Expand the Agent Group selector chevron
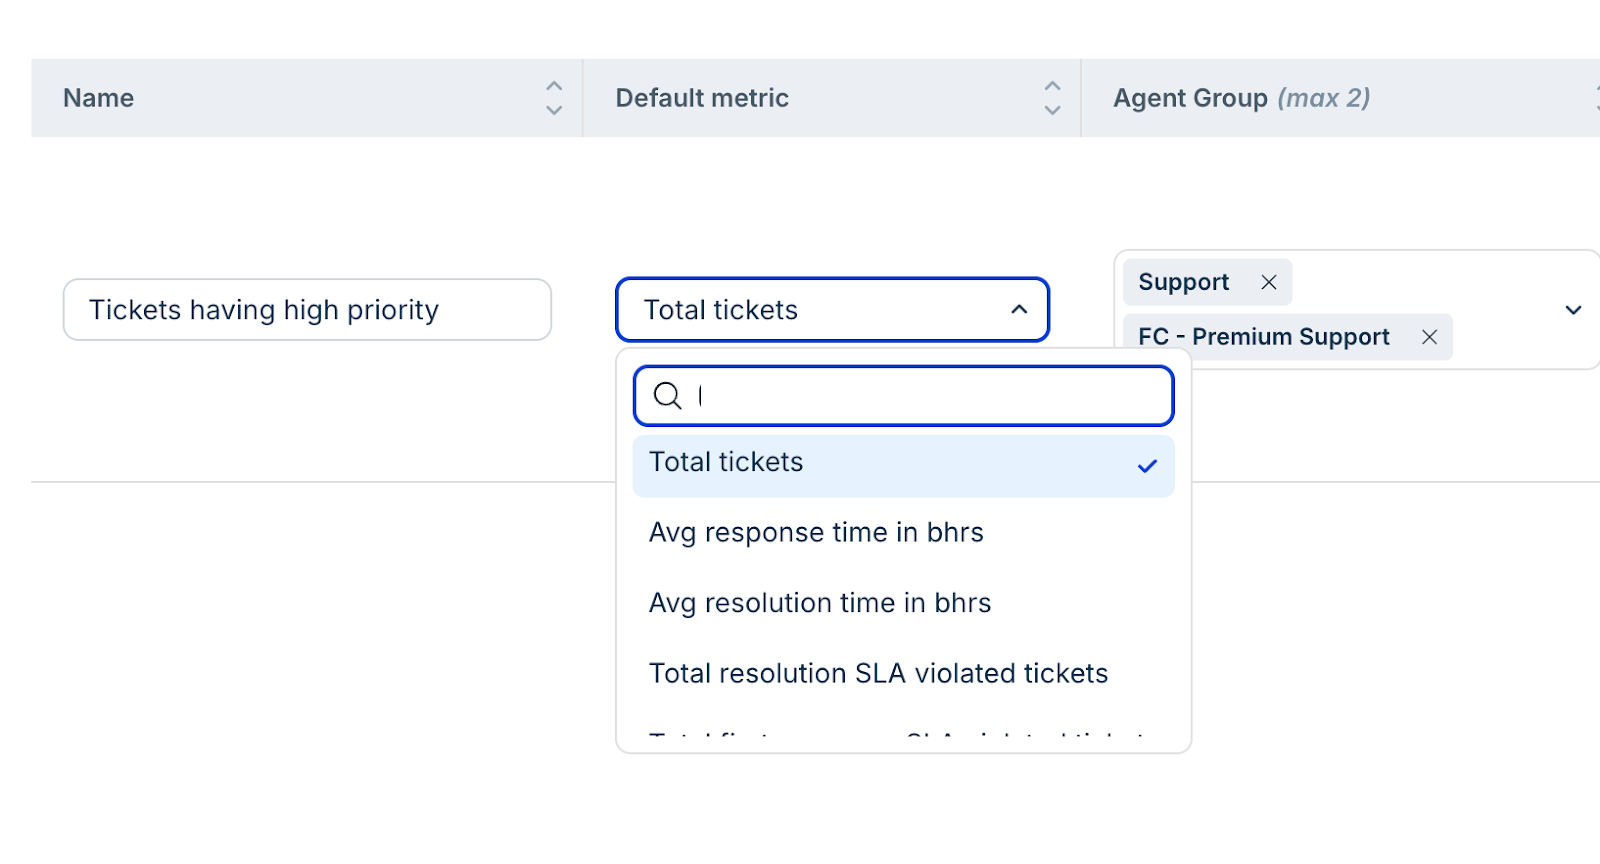Viewport: 1600px width, 864px height. [x=1573, y=310]
